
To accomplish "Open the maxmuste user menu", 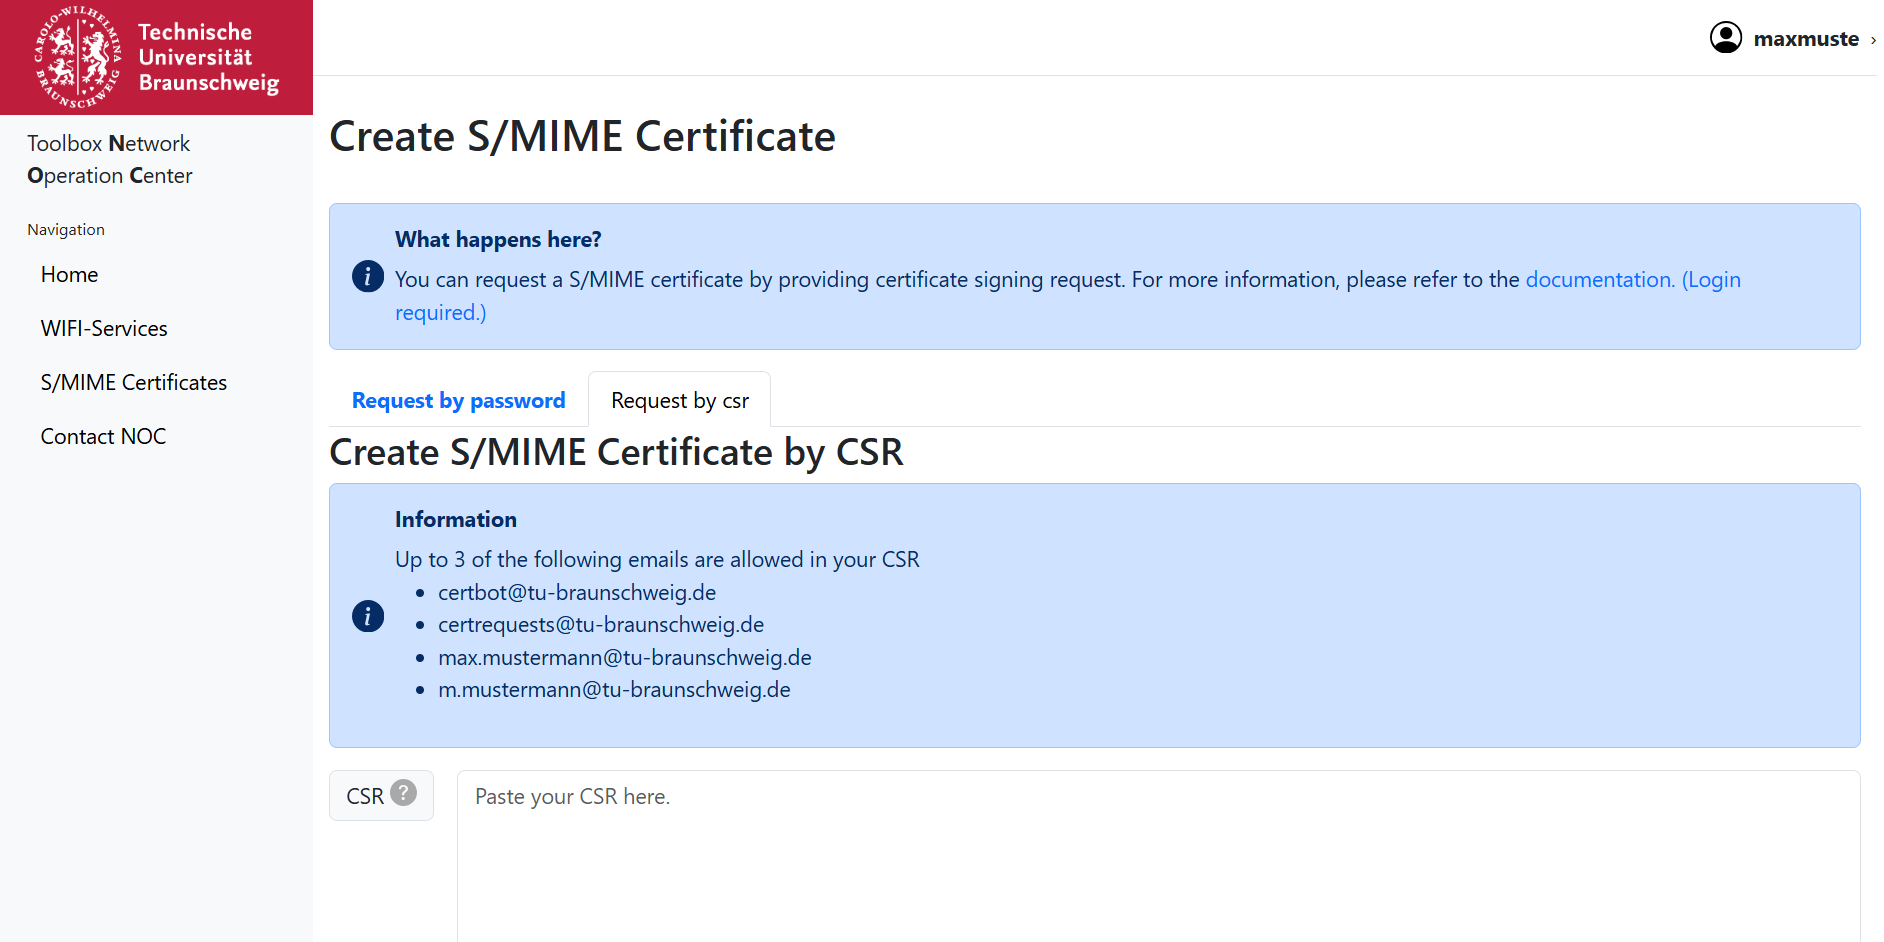I will [x=1806, y=39].
